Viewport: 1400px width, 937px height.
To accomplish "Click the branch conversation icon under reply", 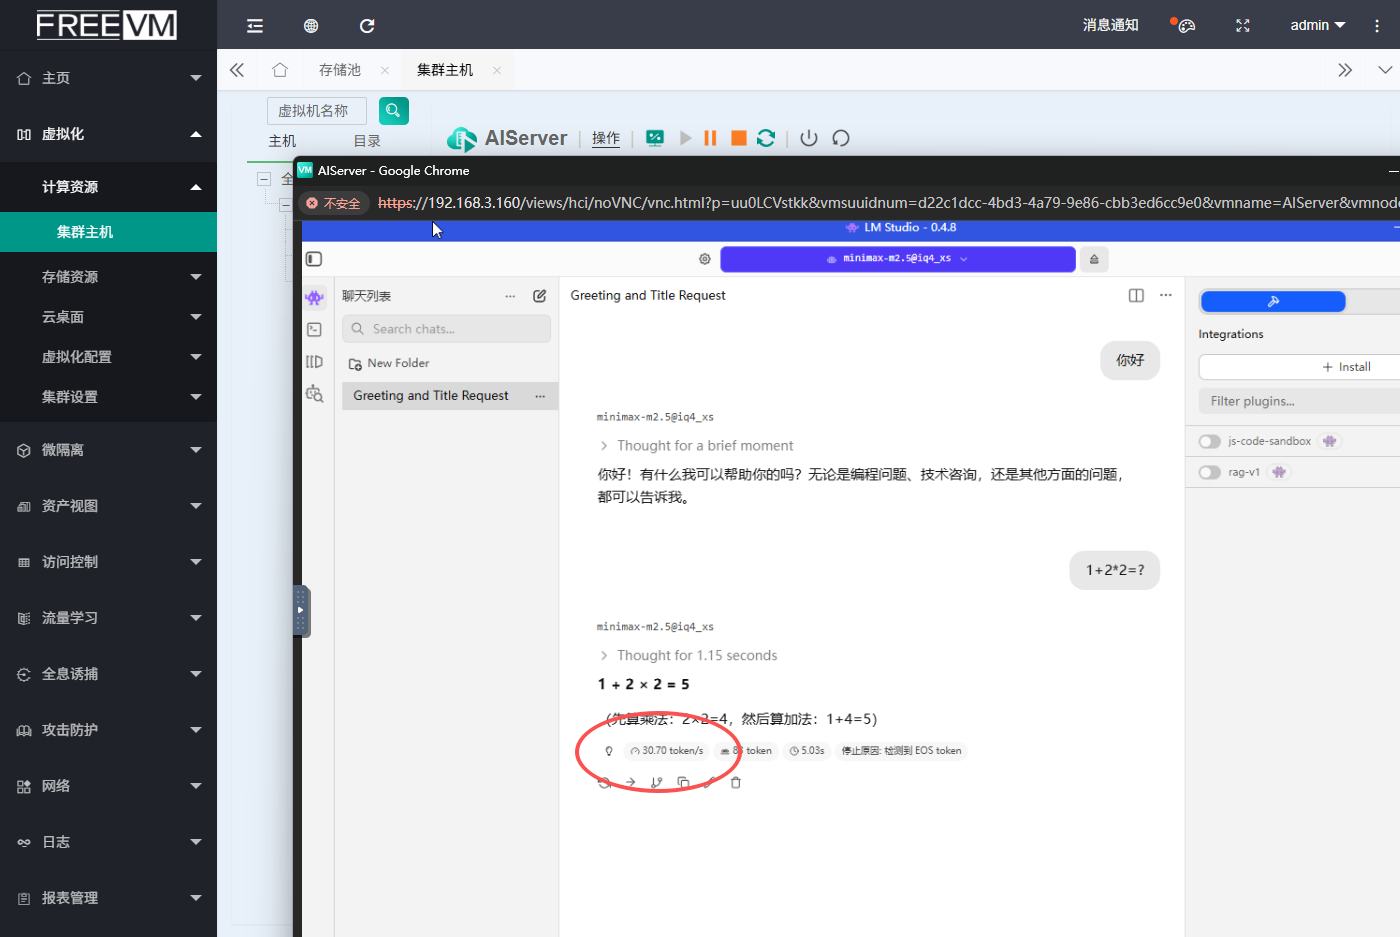I will [657, 783].
